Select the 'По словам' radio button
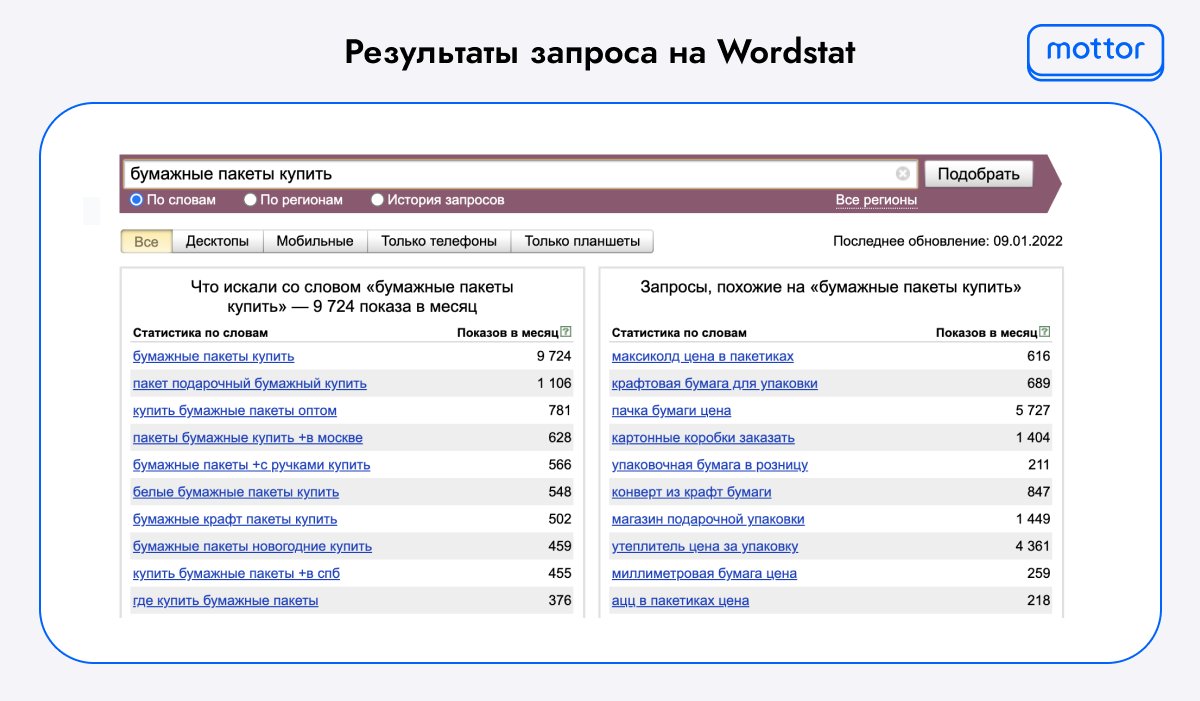Screen dimensions: 1200x701 137,200
